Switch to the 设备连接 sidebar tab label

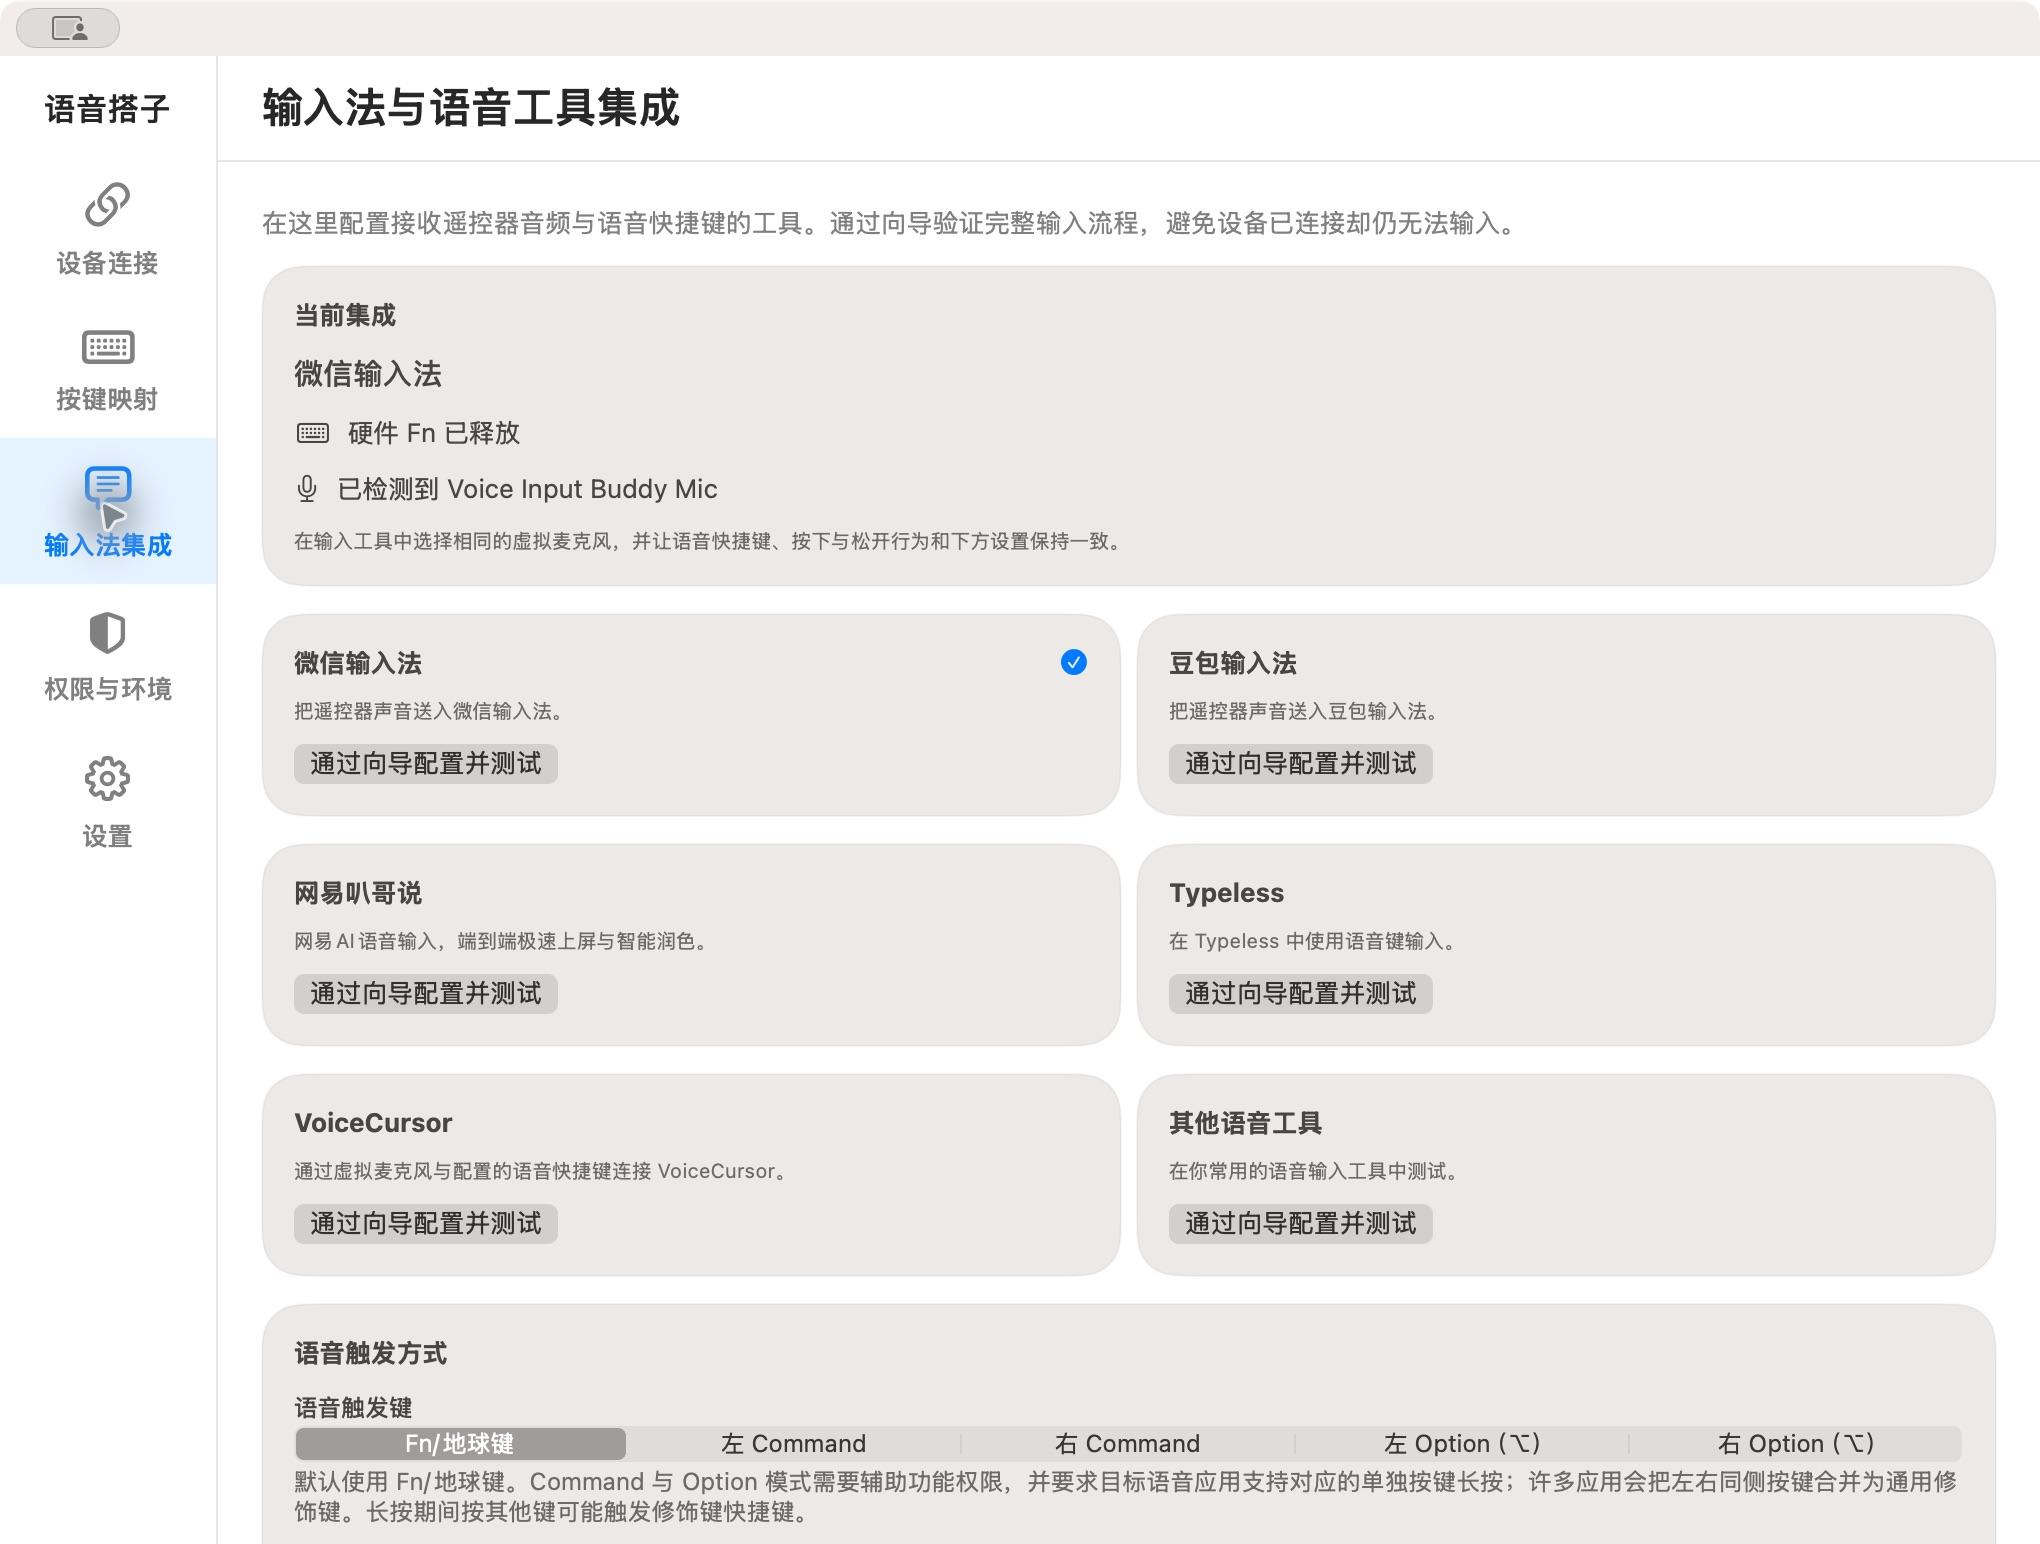point(107,263)
